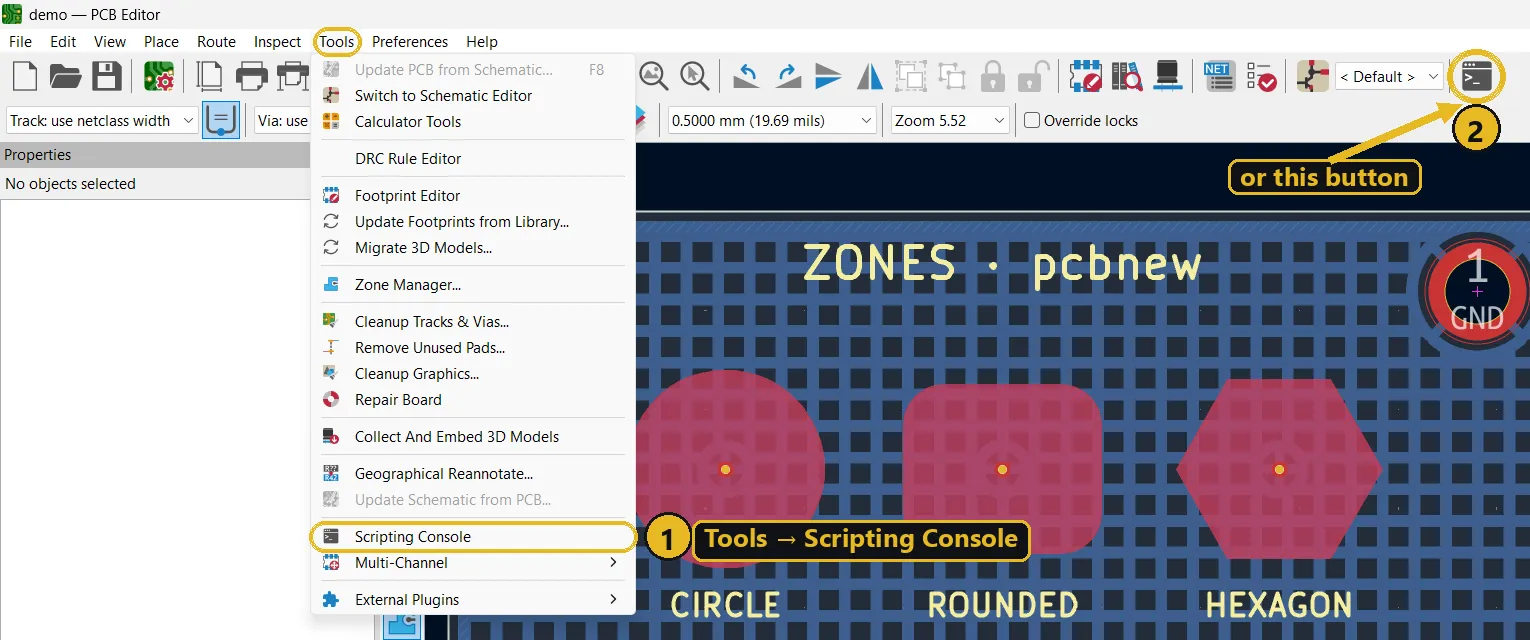Image resolution: width=1530 pixels, height=640 pixels.
Task: Select Cleanup Graphics menu item
Action: pos(473,374)
